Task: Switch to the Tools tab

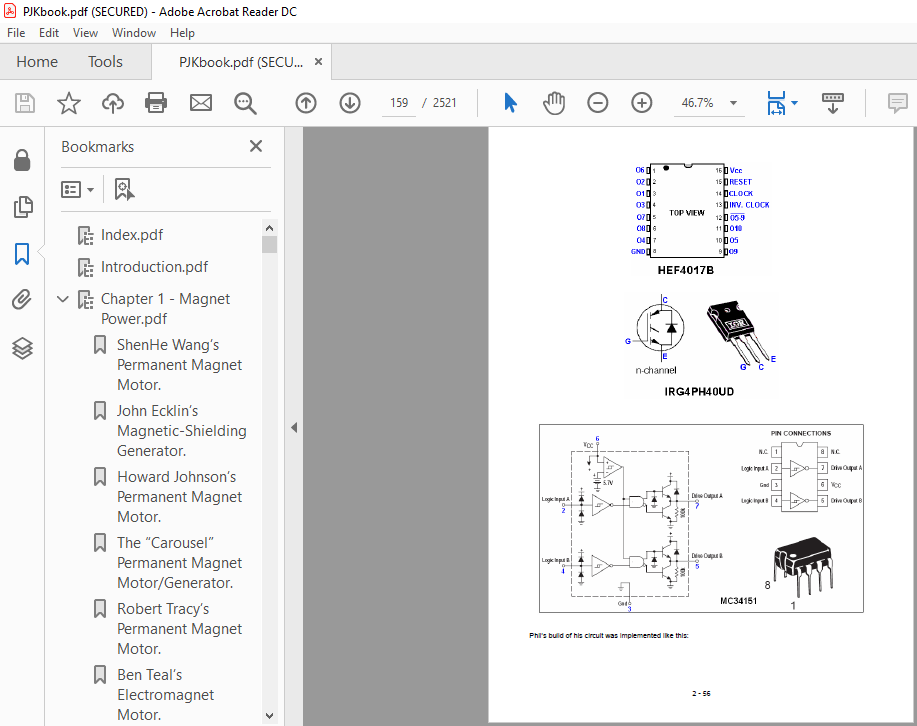Action: pos(105,61)
